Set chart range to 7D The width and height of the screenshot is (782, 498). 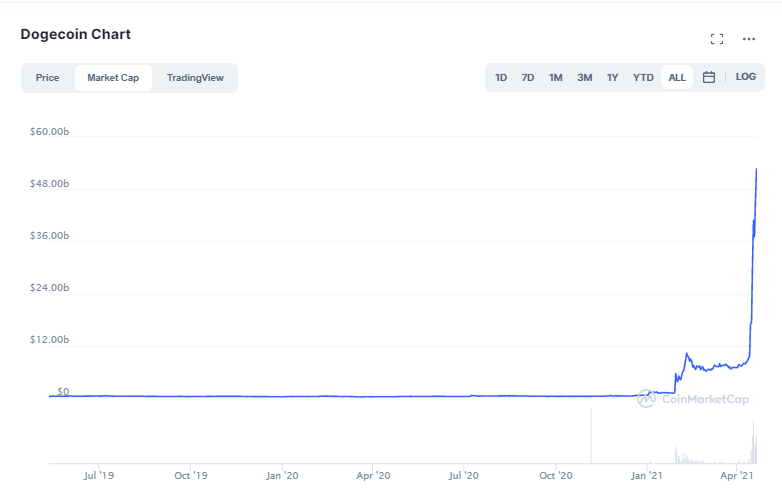[x=528, y=78]
